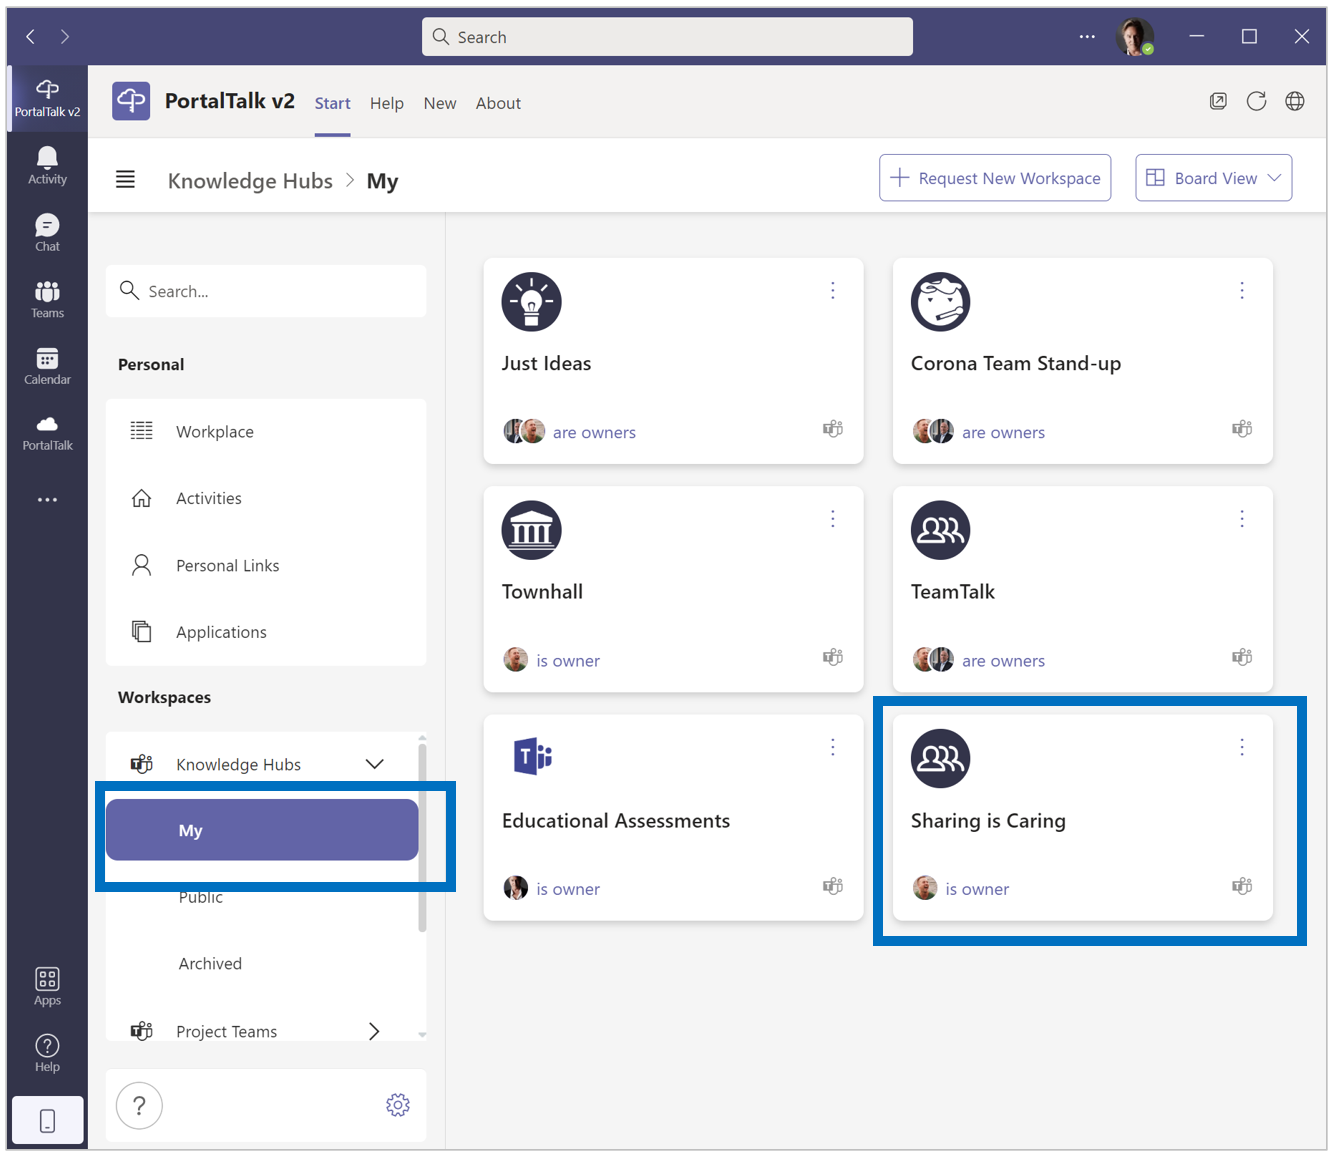Screen dimensions: 1330x1157
Task: Collapse the Knowledge Hubs section
Action: (375, 764)
